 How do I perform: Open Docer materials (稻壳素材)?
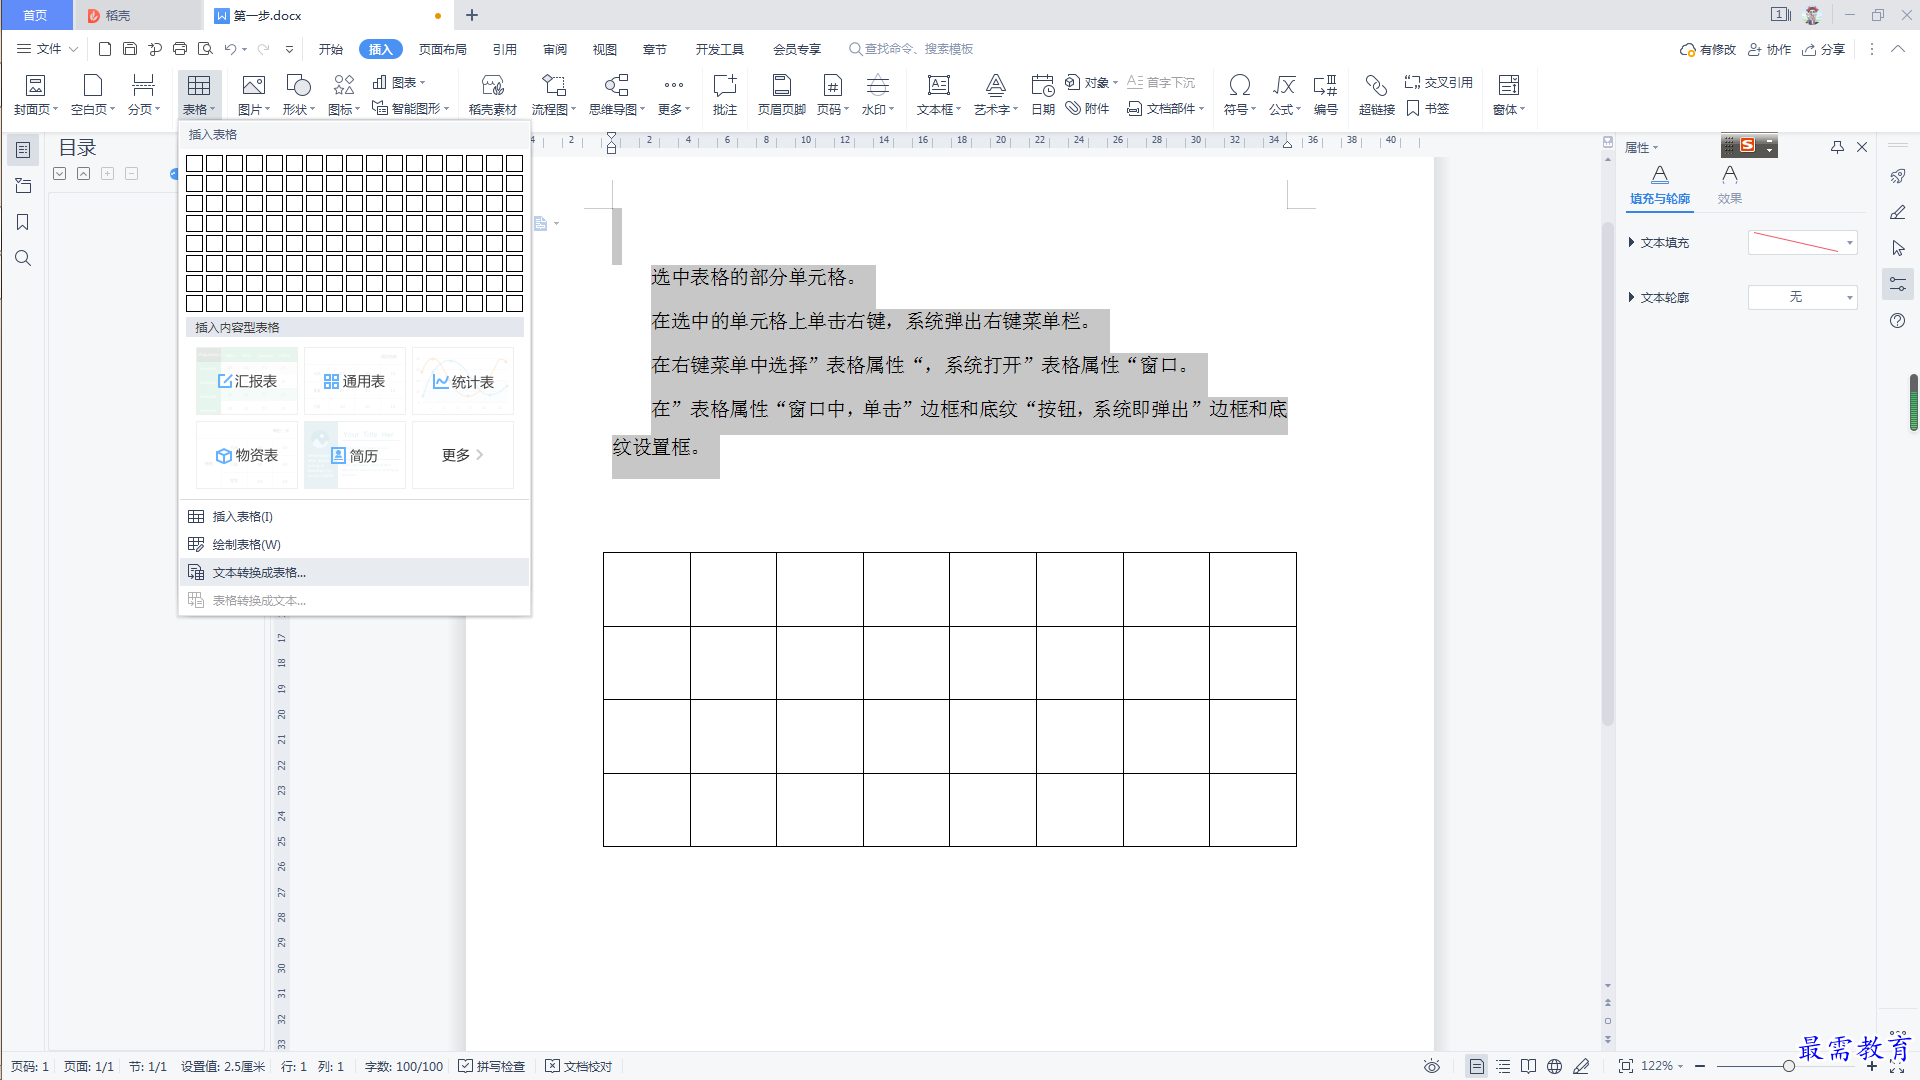[x=493, y=95]
